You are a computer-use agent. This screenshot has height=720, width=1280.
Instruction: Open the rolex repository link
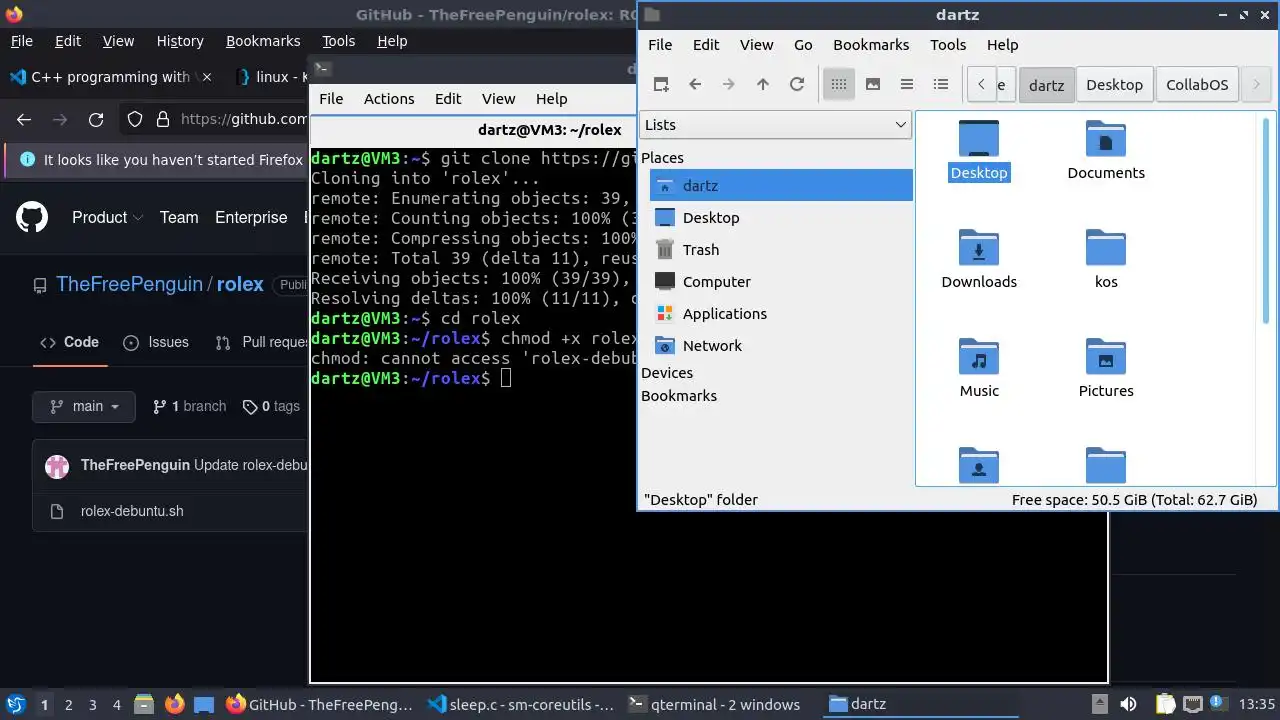pyautogui.click(x=240, y=284)
